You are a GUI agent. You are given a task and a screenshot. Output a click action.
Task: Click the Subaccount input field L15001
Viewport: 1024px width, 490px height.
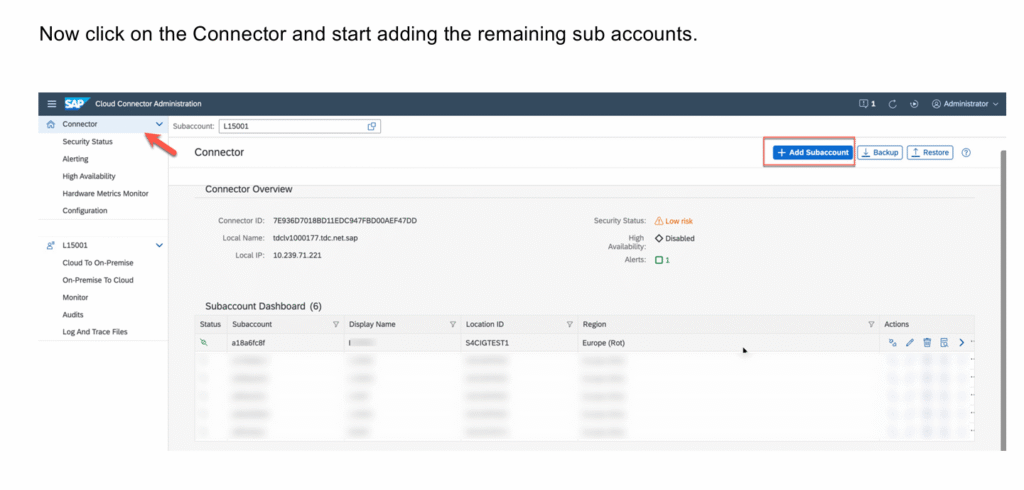tap(290, 126)
